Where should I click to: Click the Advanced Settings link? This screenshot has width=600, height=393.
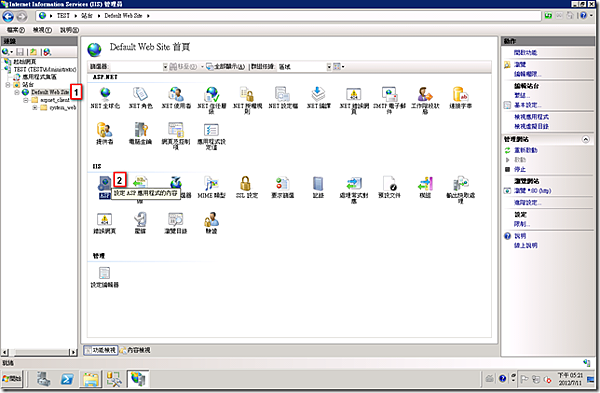point(528,202)
